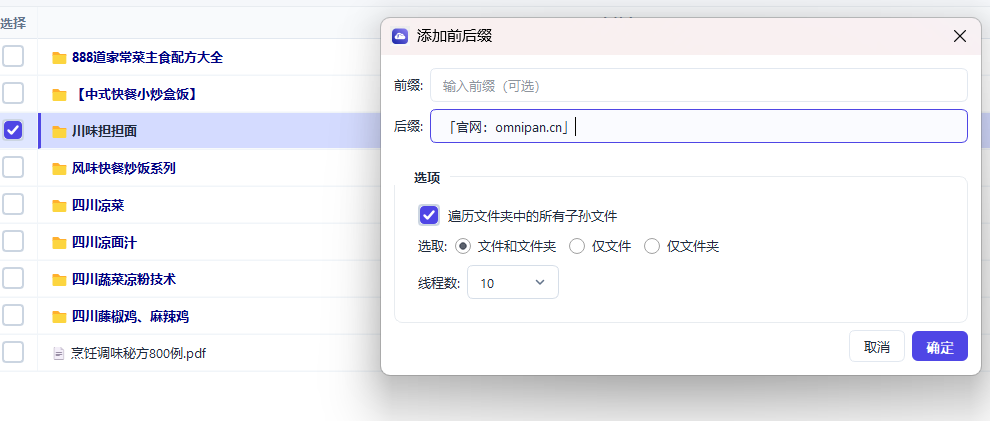Click the folder icon of 888道家常菜主食配方大全
This screenshot has height=421, width=990.
coord(59,58)
